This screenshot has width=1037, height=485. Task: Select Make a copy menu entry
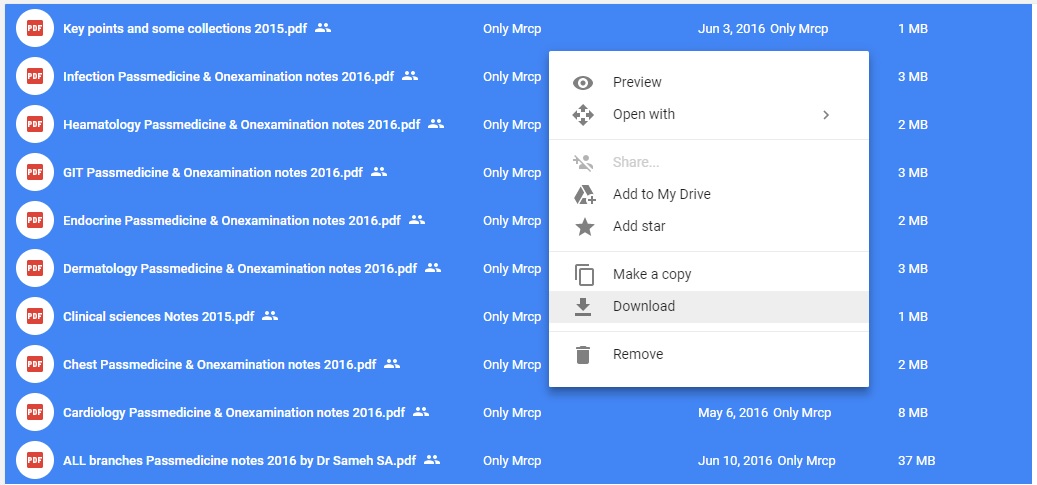[x=709, y=275]
